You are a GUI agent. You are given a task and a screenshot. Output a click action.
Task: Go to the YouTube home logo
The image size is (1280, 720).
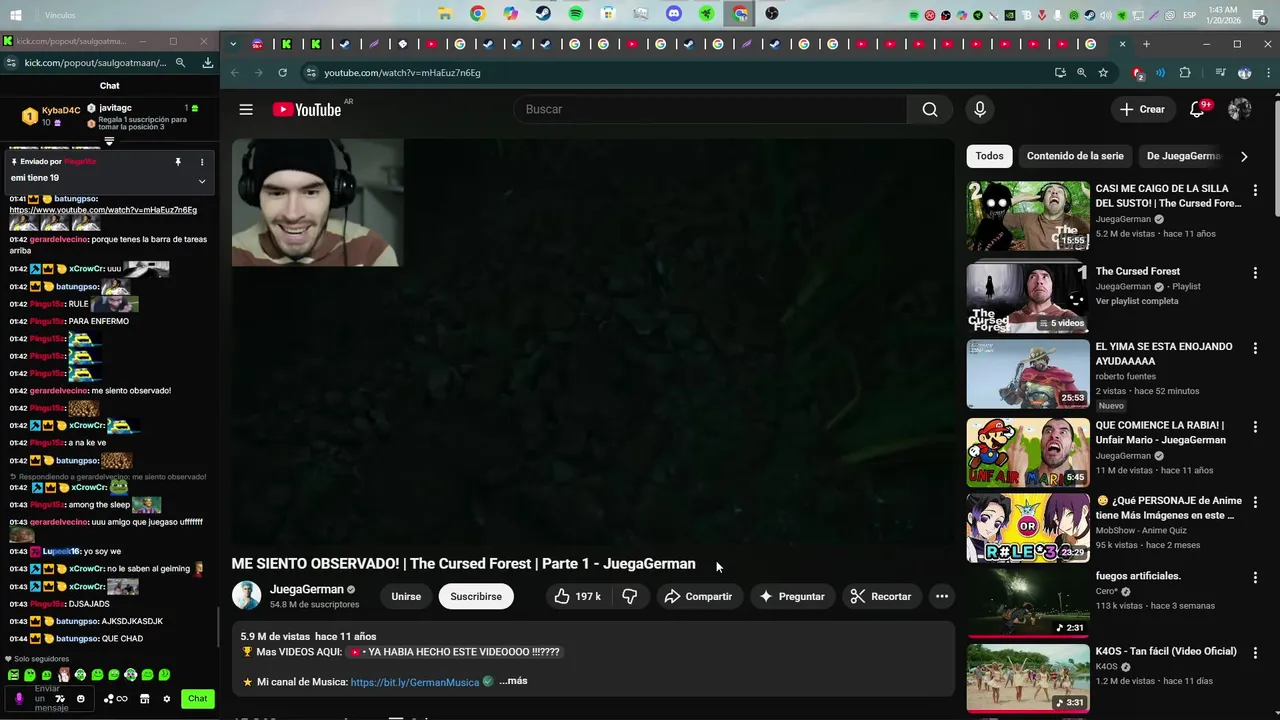[307, 109]
